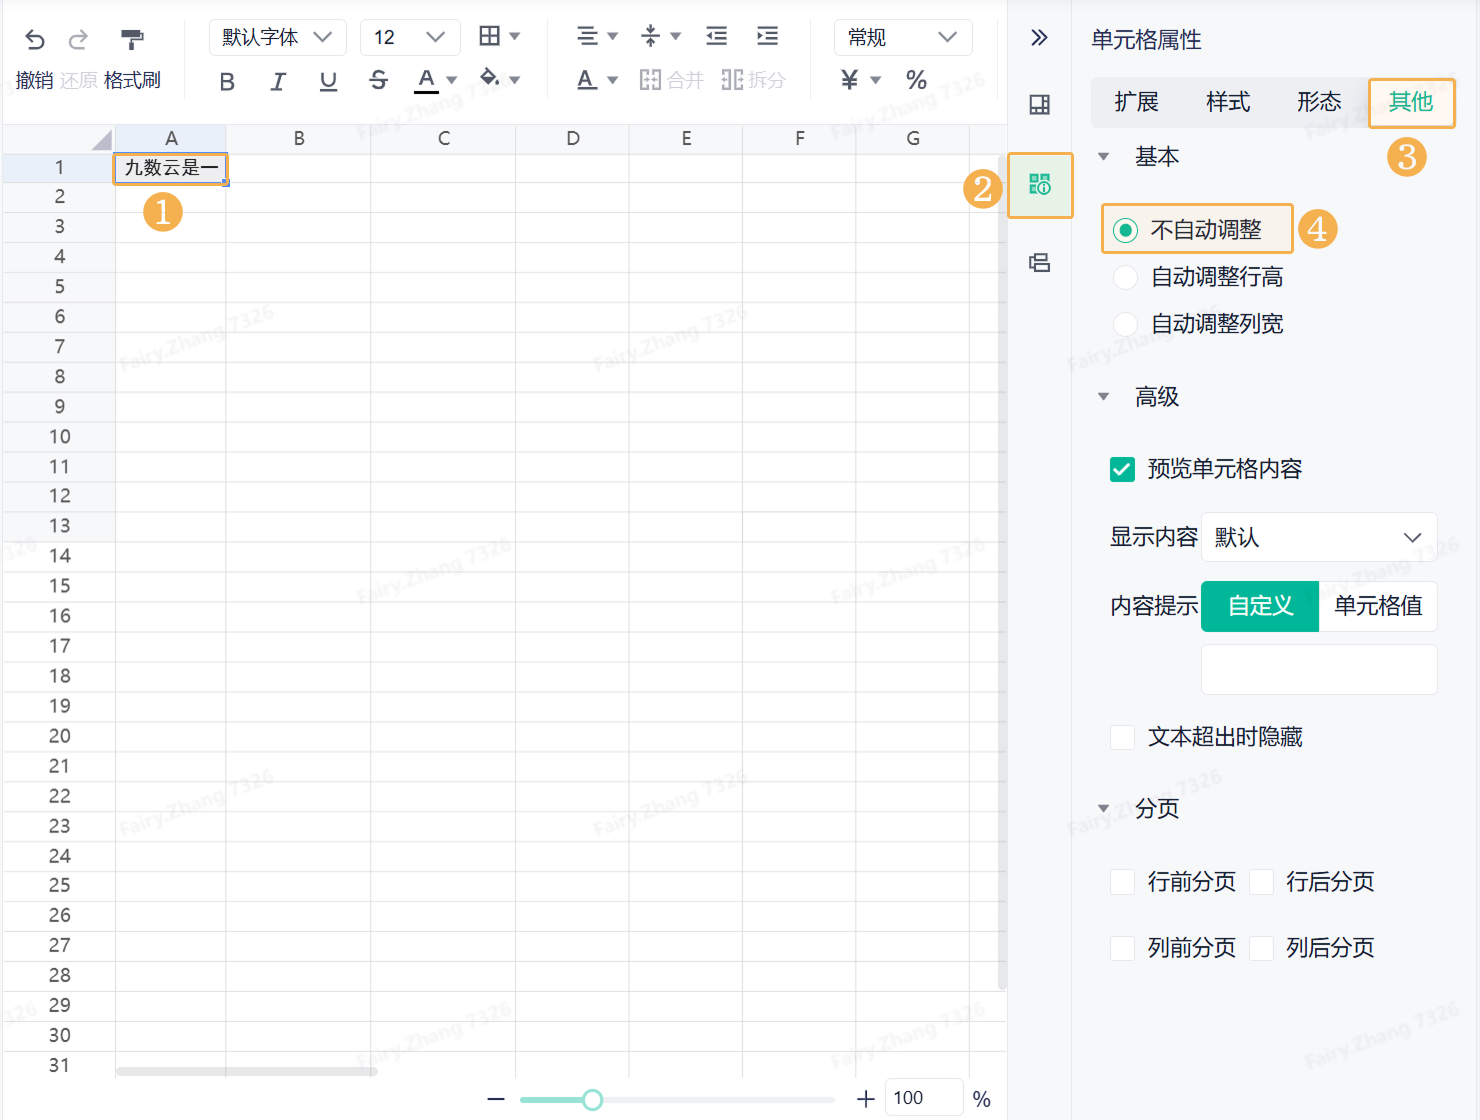Click the fill color bucket icon
Image resolution: width=1480 pixels, height=1120 pixels.
tap(490, 78)
